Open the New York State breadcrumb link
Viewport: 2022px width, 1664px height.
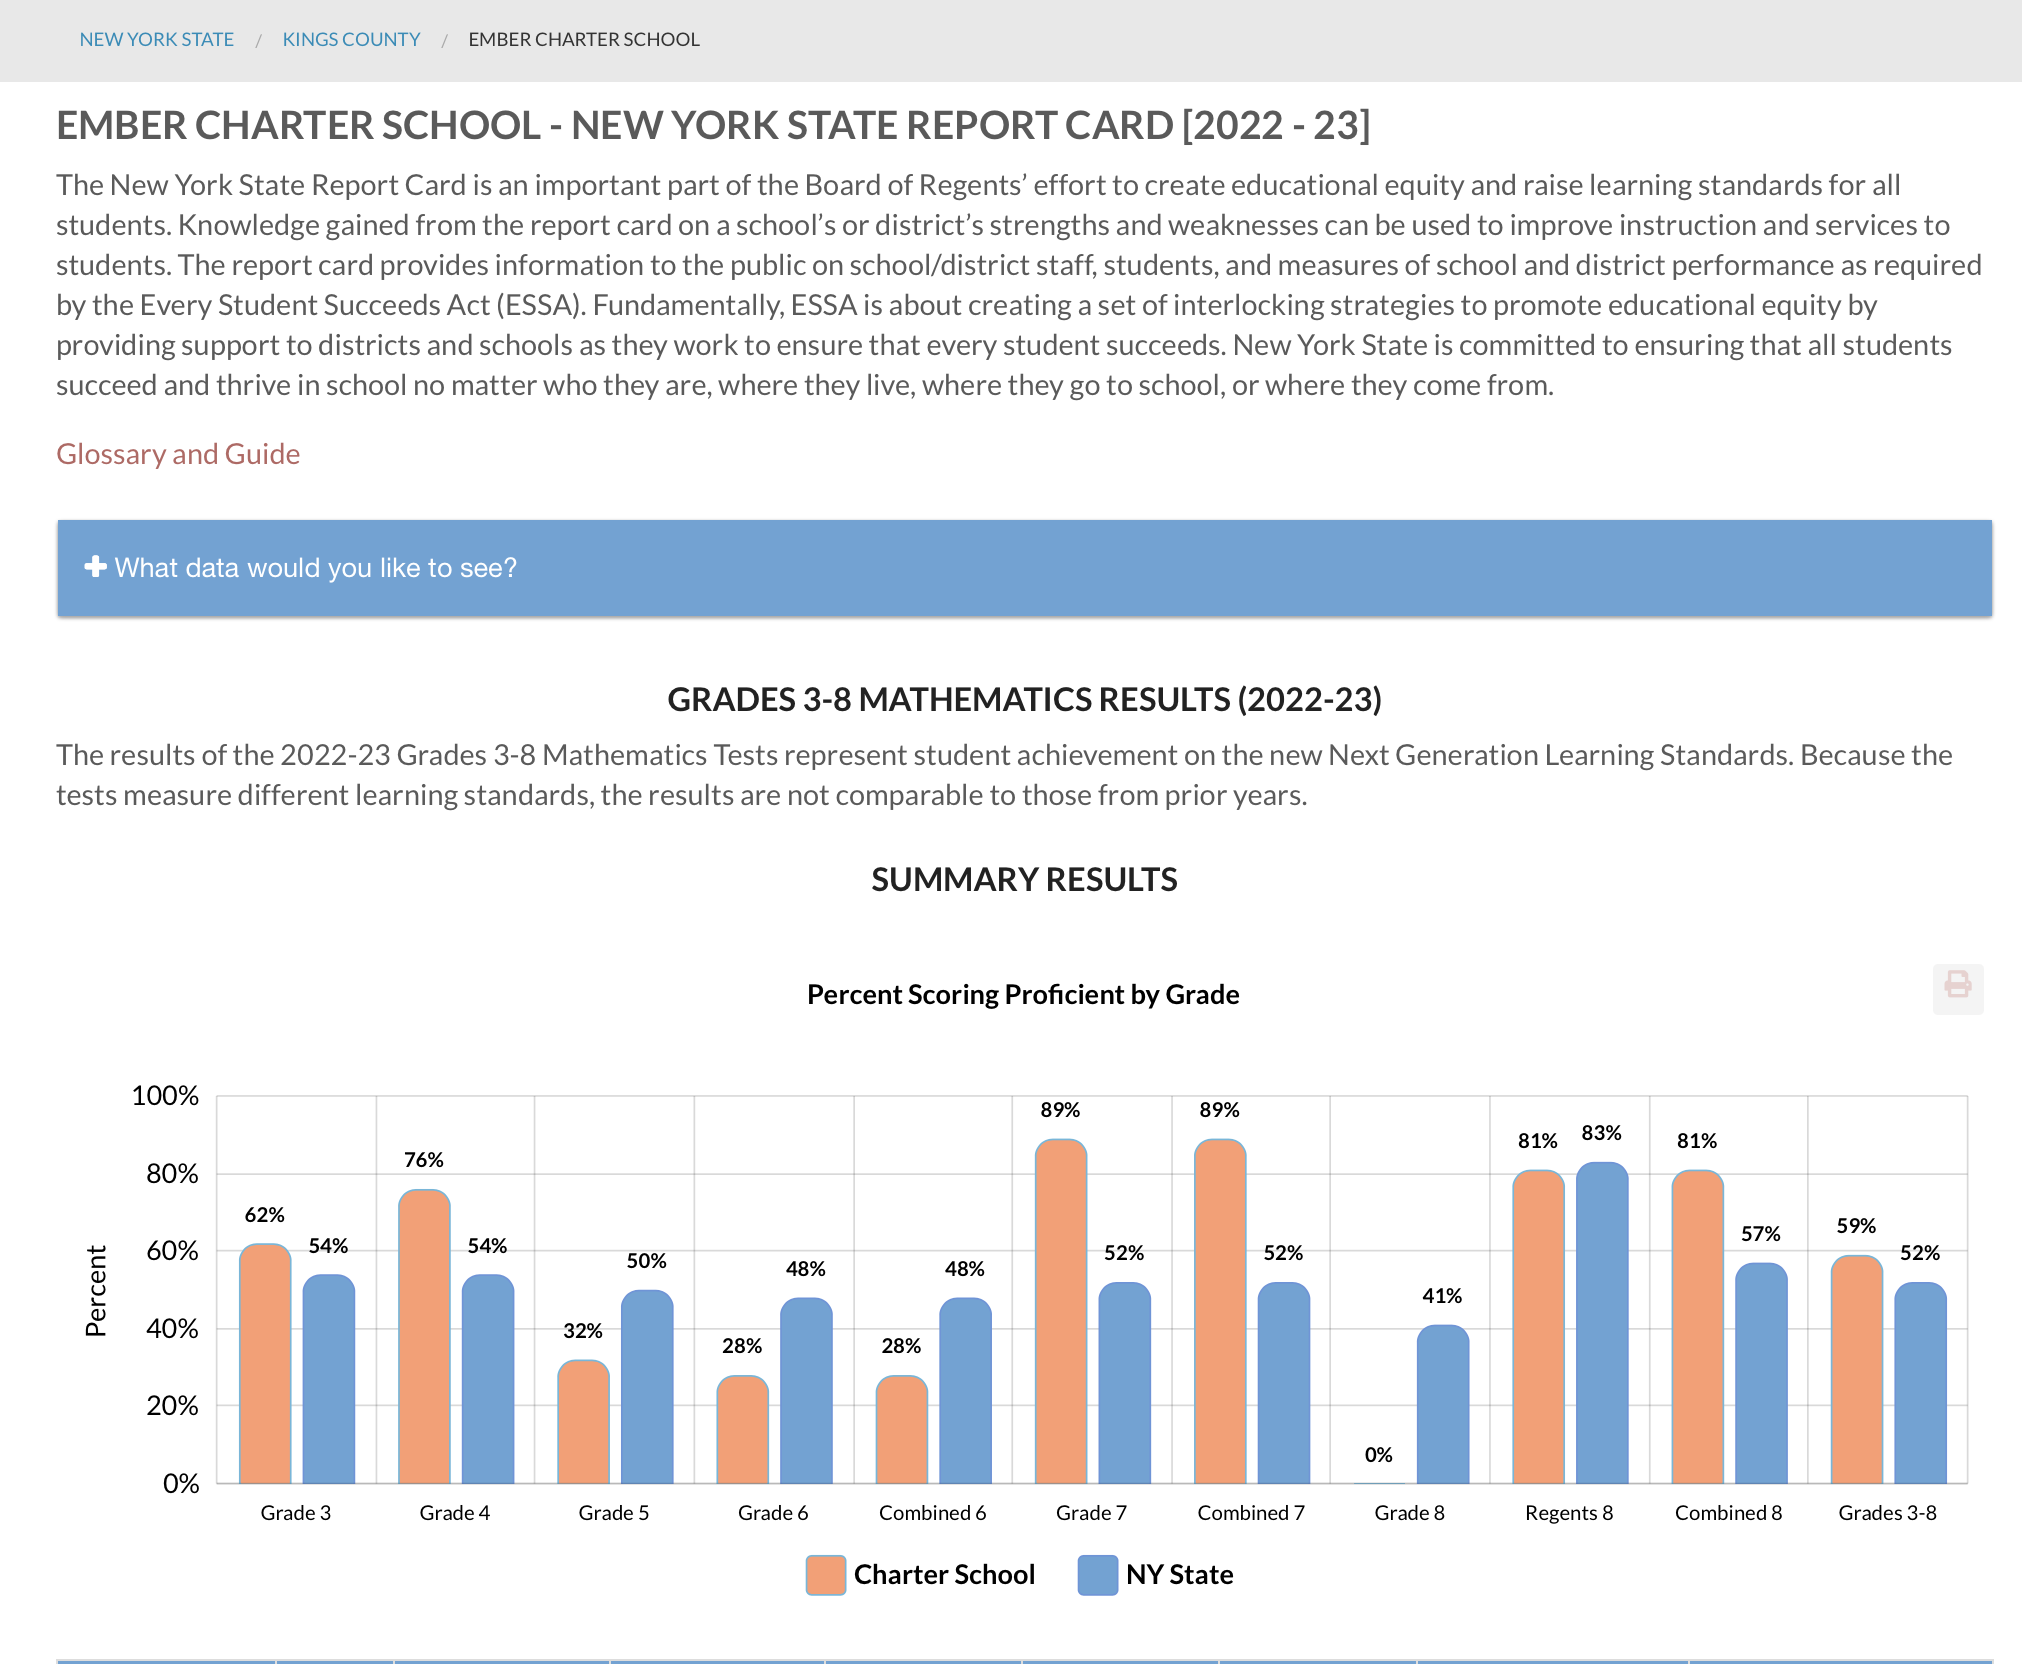(x=157, y=40)
